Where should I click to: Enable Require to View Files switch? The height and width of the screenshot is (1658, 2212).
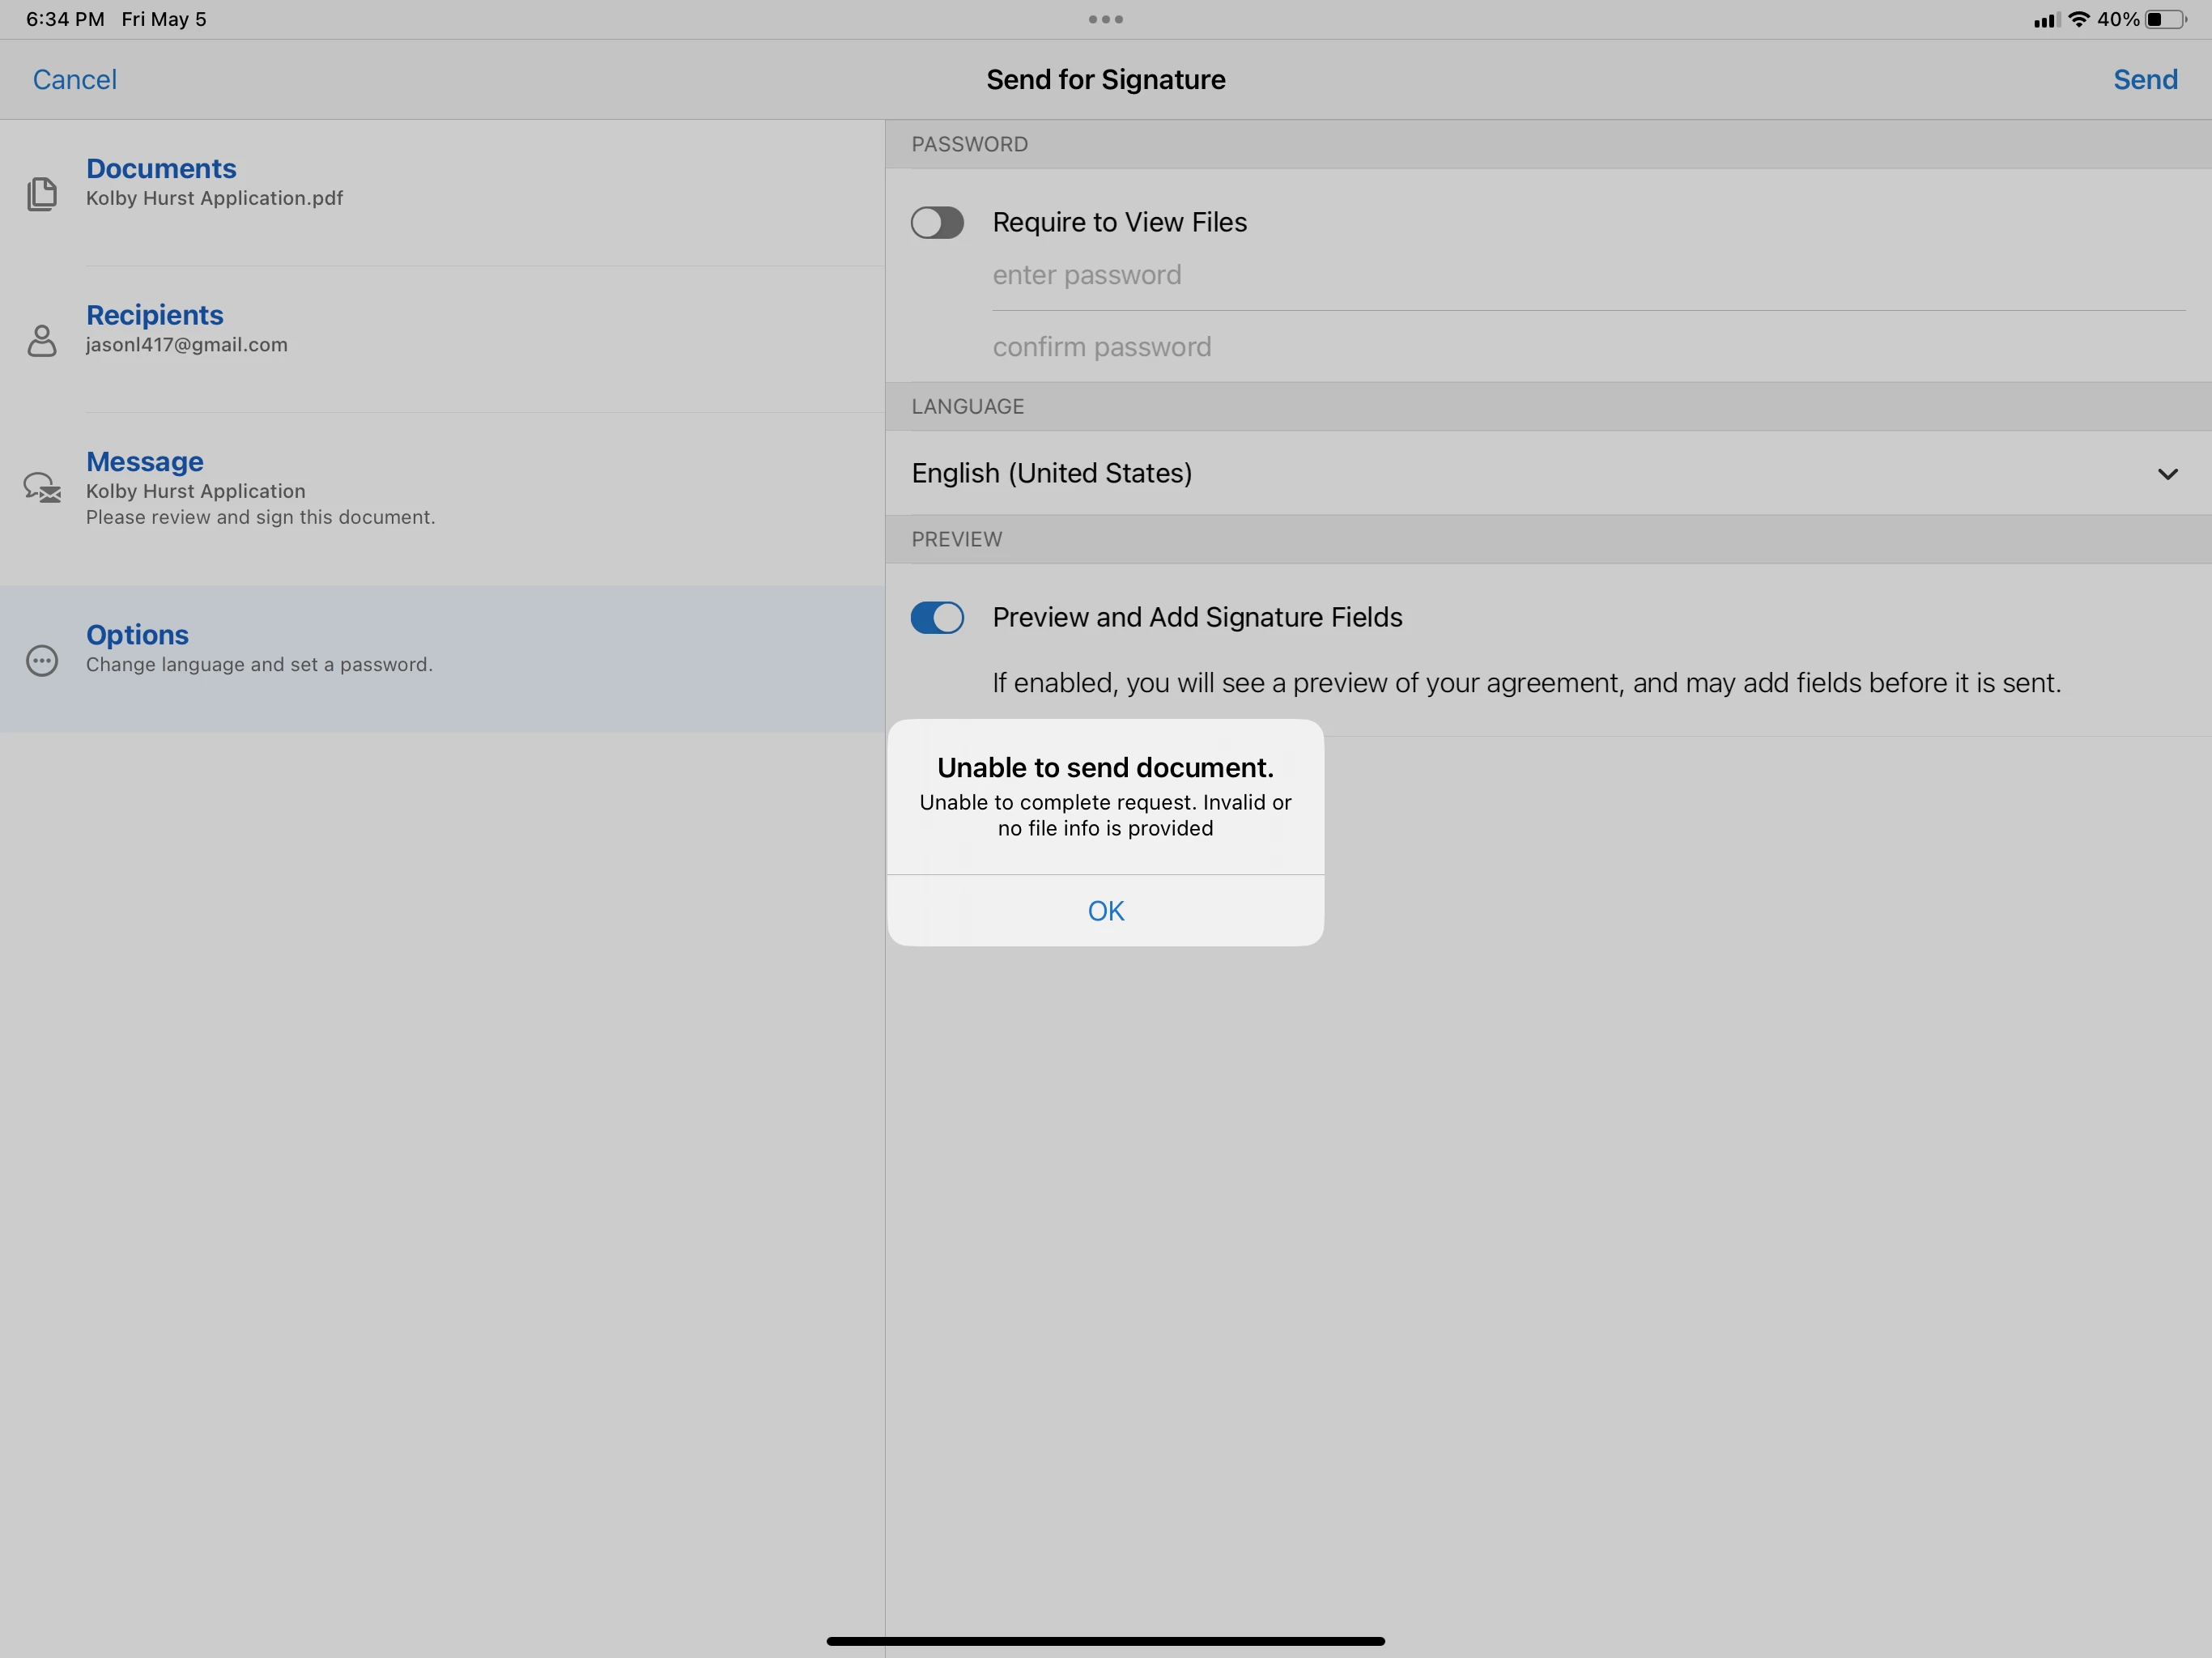click(x=937, y=222)
